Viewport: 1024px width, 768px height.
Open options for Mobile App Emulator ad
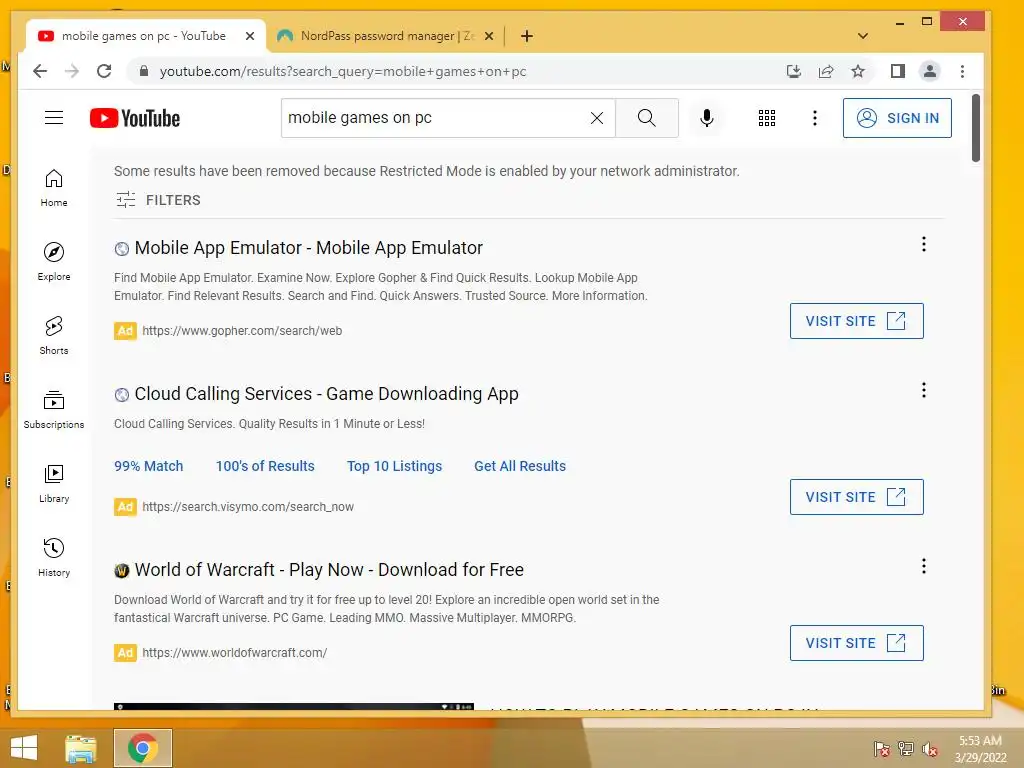point(923,244)
